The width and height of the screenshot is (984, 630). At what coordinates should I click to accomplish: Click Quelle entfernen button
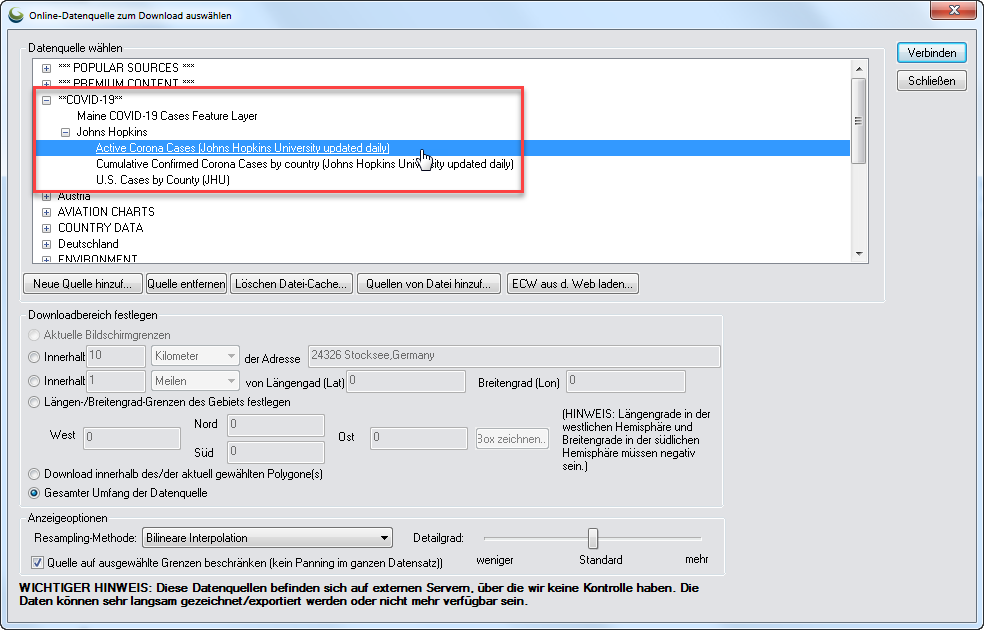point(186,284)
